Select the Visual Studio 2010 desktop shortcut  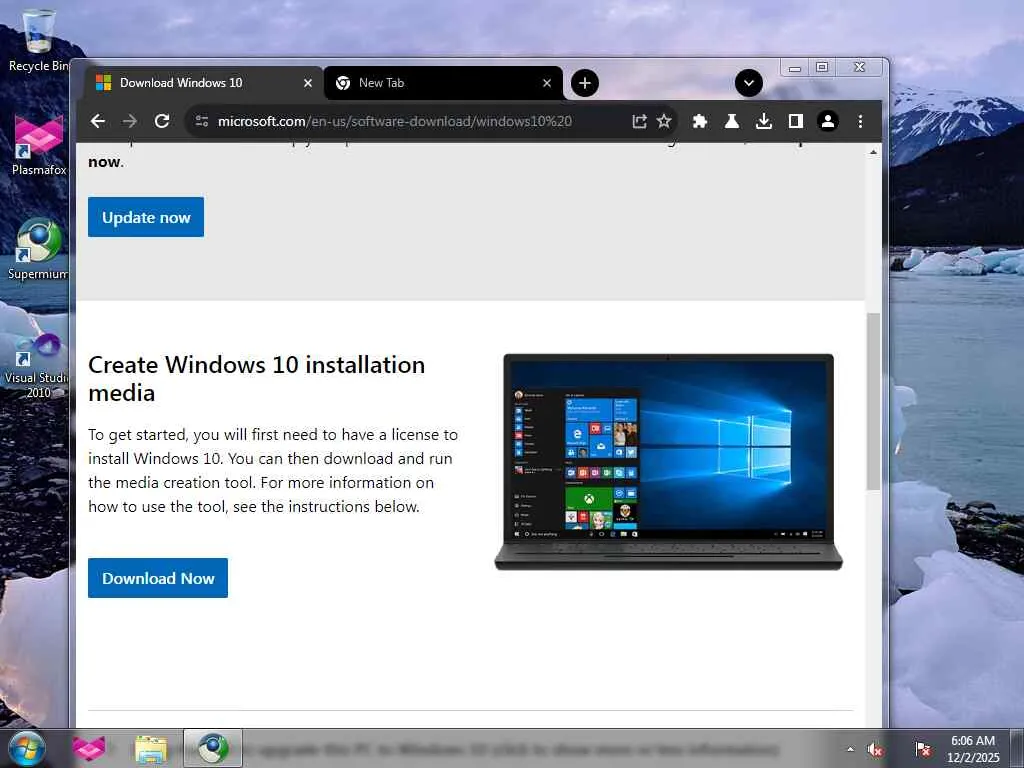click(x=37, y=366)
